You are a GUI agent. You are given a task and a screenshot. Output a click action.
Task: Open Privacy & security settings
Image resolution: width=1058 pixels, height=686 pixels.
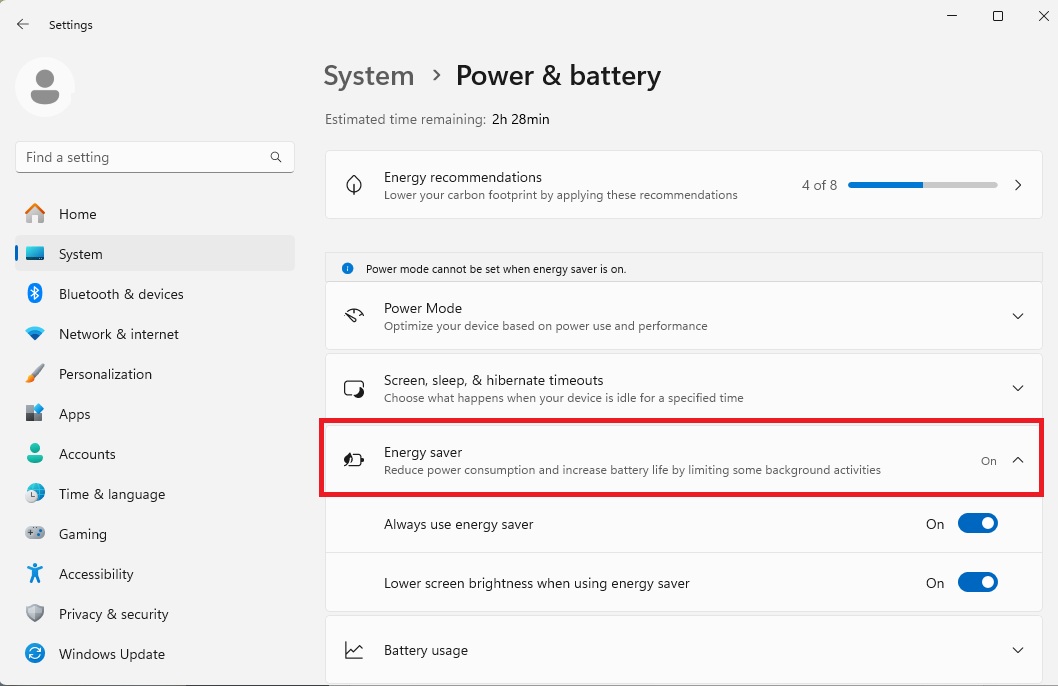click(155, 614)
